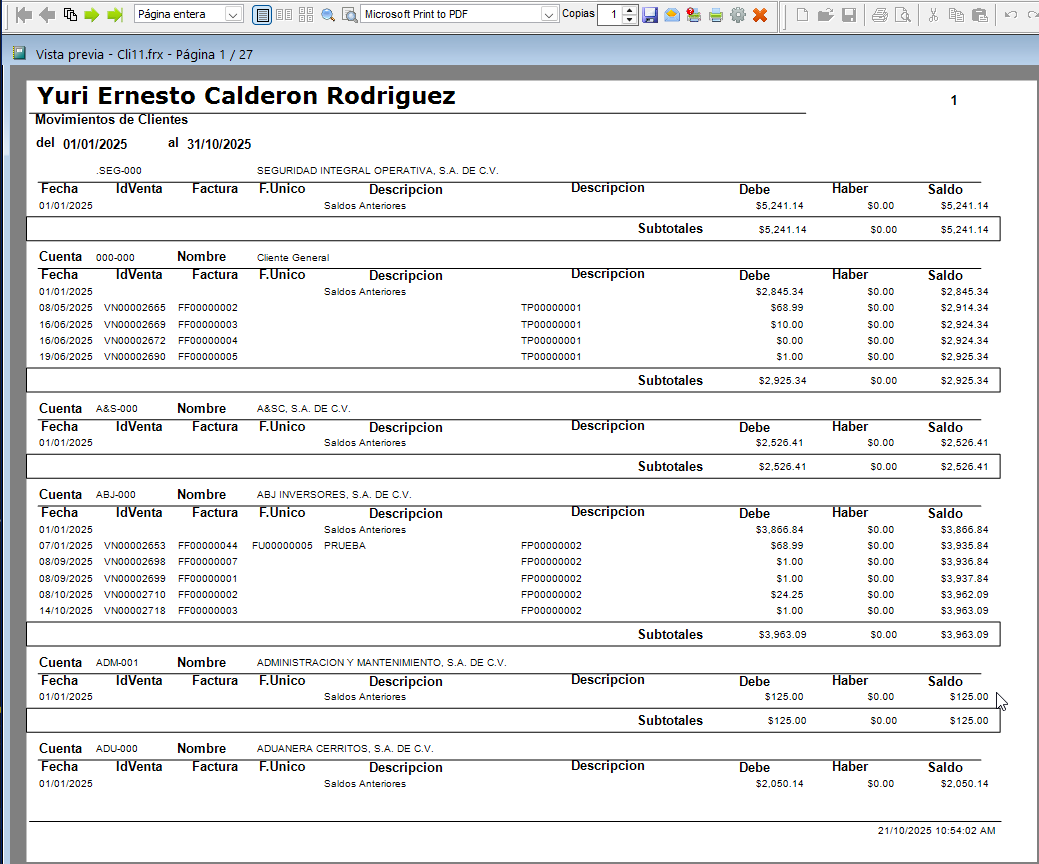1039x864 pixels.
Task: Toggle single page view layout
Action: [262, 15]
